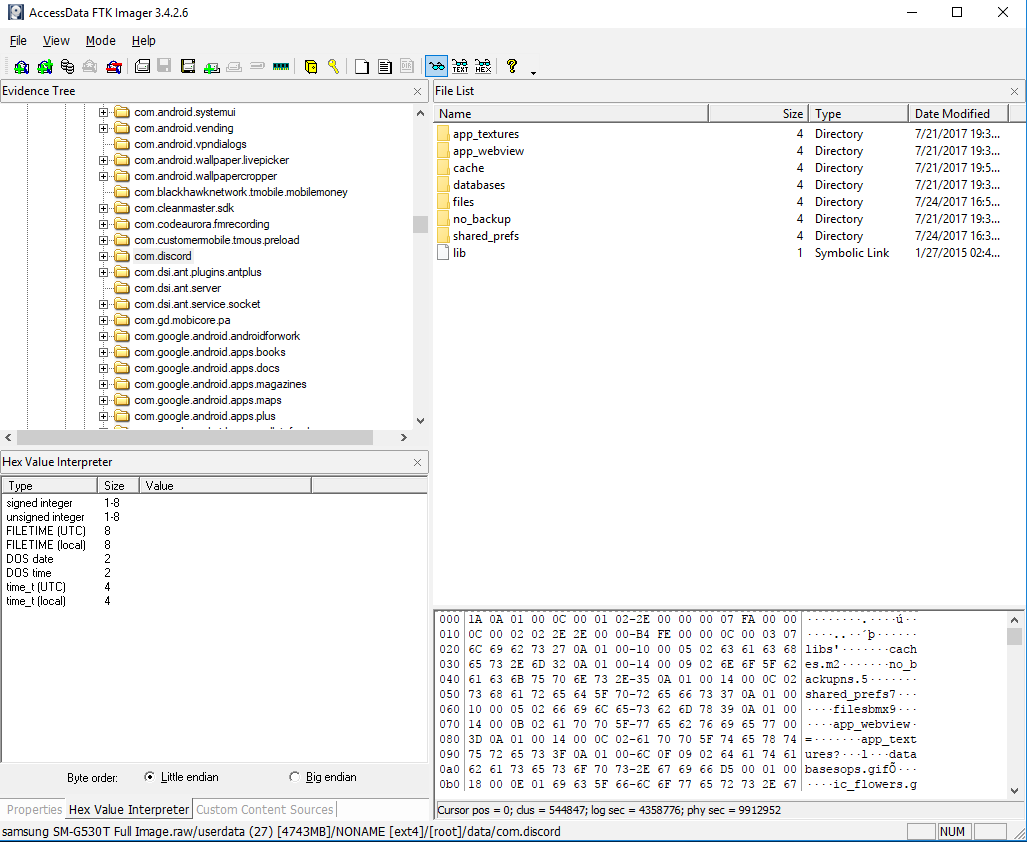Select com.dsi.ant.server tree item
The image size is (1027, 842).
coord(177,288)
